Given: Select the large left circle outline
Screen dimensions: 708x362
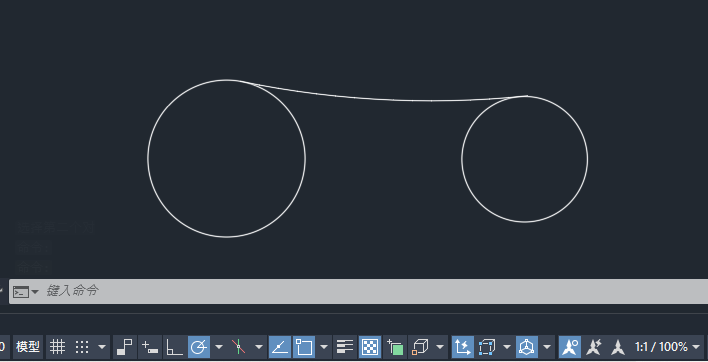Looking at the screenshot, I should [148, 158].
